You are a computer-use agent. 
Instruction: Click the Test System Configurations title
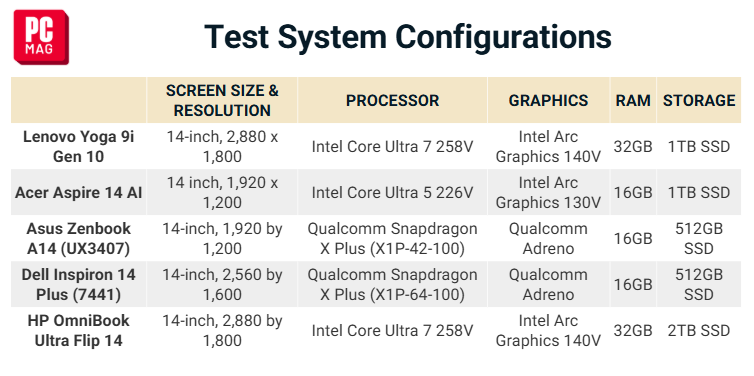click(407, 37)
